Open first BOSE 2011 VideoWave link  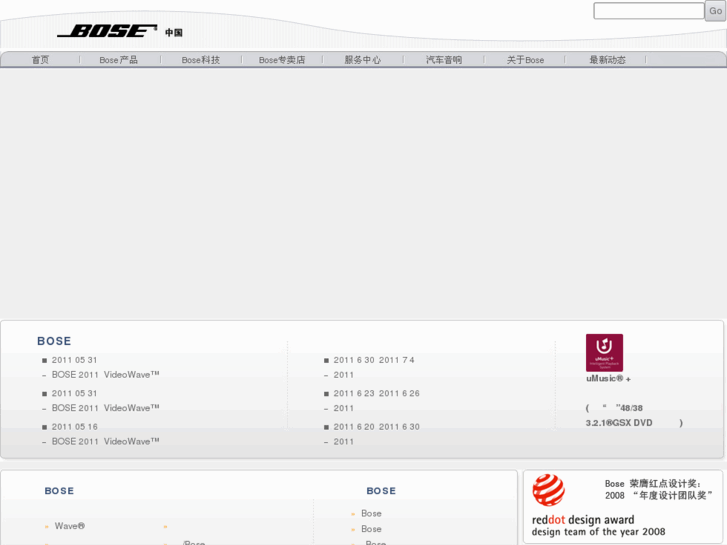tap(105, 375)
